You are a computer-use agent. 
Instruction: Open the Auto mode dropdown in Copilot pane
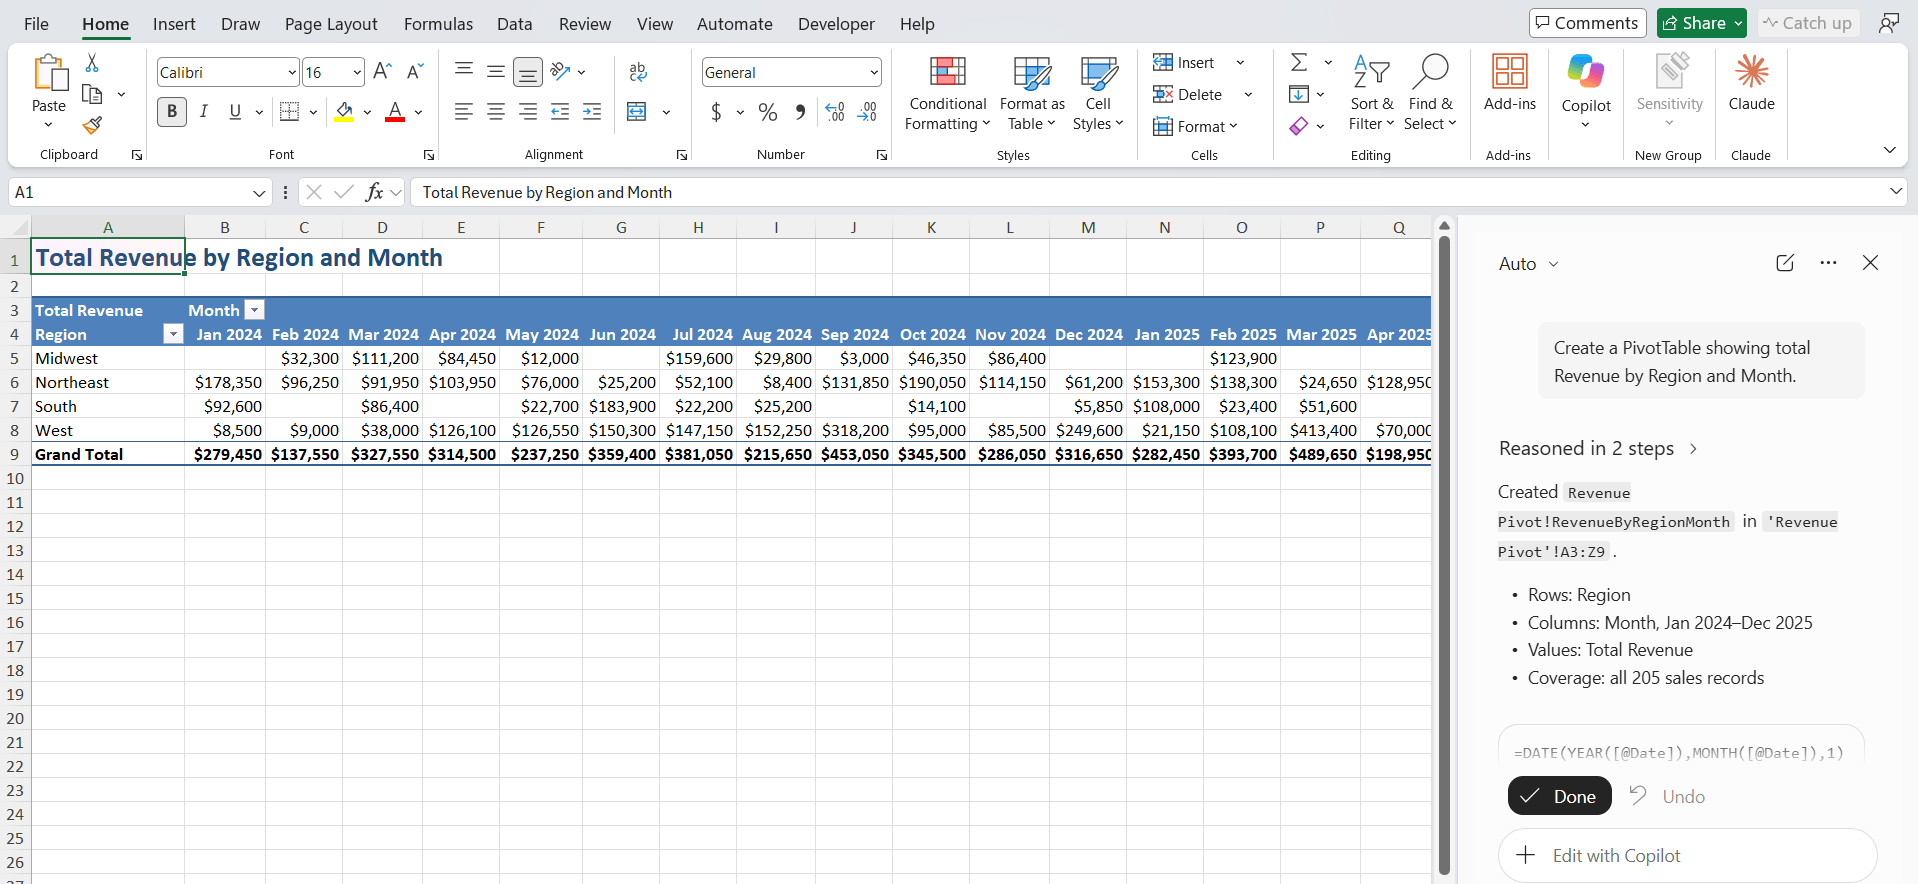click(x=1528, y=264)
